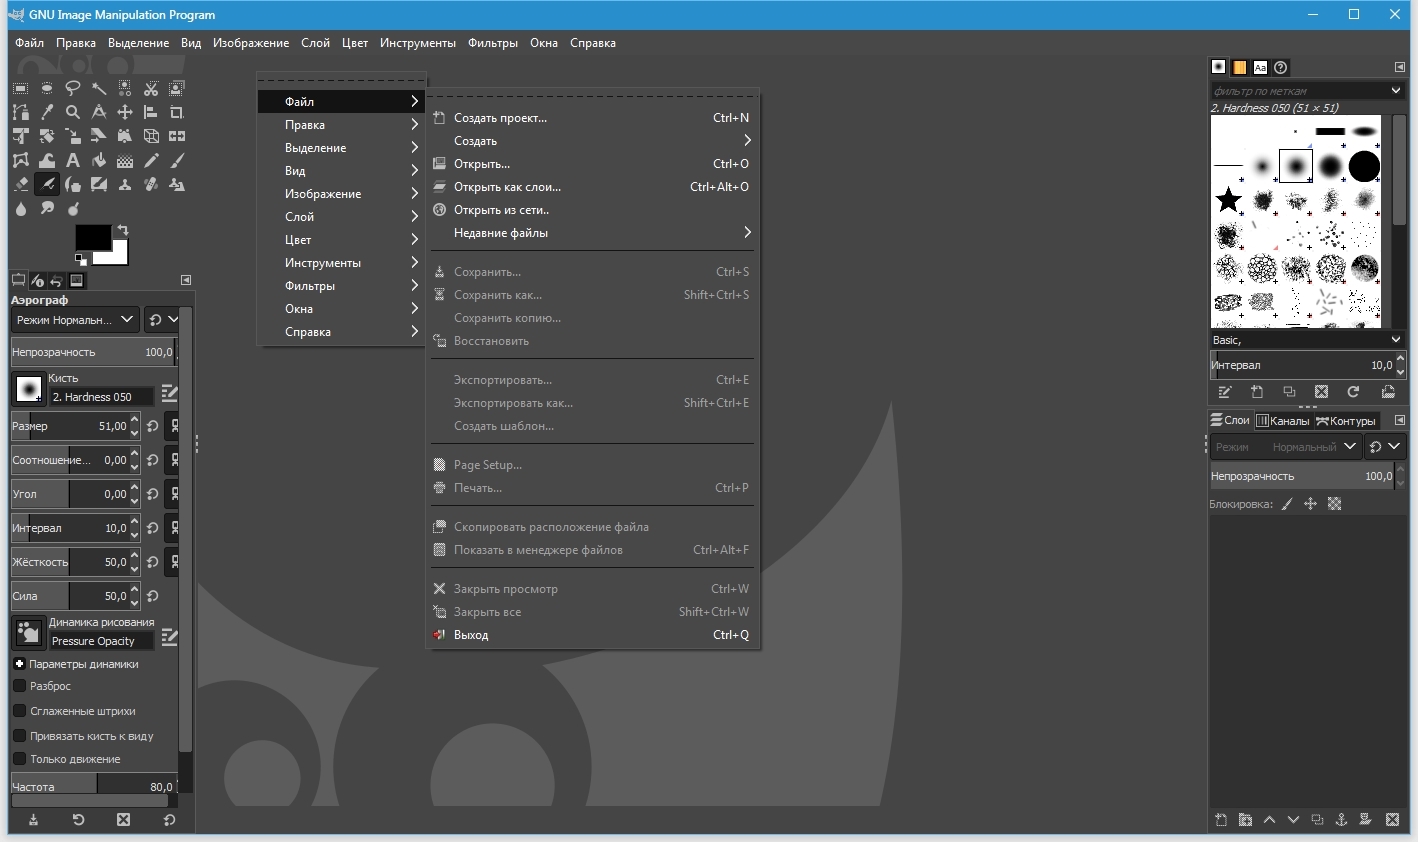Choose the Fuzzy Select magic wand tool

[99, 88]
